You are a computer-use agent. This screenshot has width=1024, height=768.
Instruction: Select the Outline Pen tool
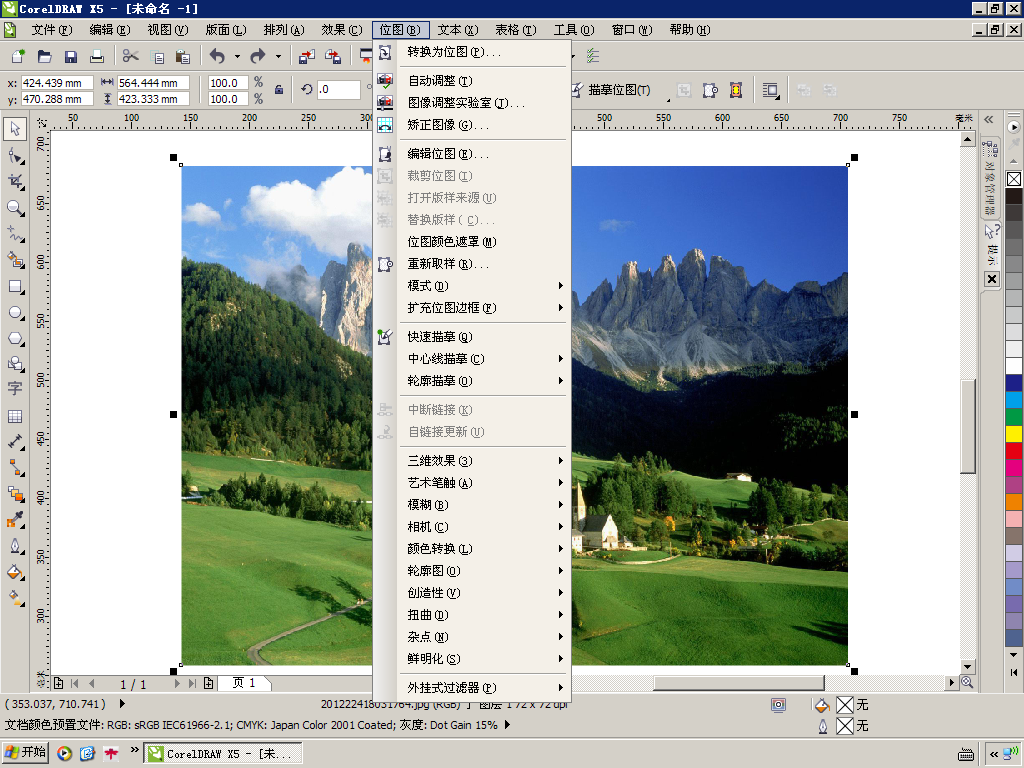click(x=15, y=546)
